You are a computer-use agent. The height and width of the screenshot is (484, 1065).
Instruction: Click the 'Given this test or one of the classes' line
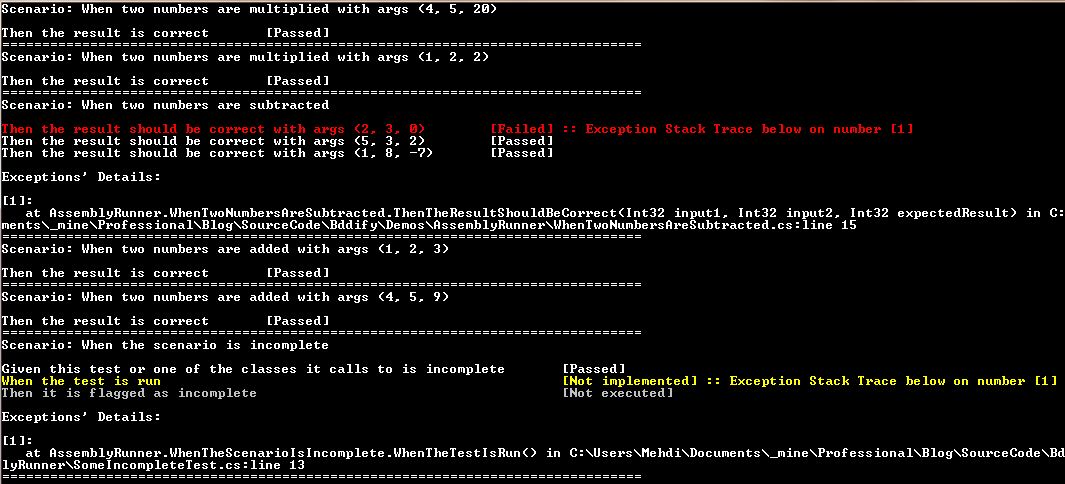coord(253,369)
